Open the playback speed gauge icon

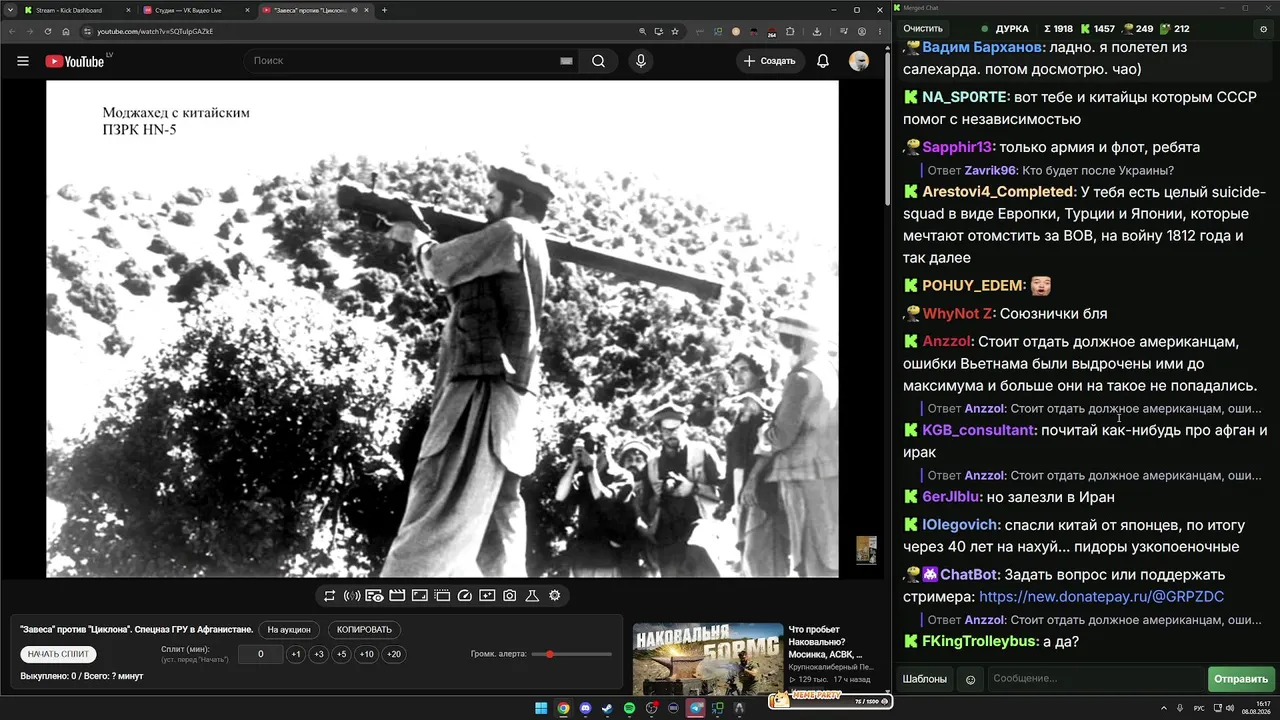pyautogui.click(x=464, y=596)
